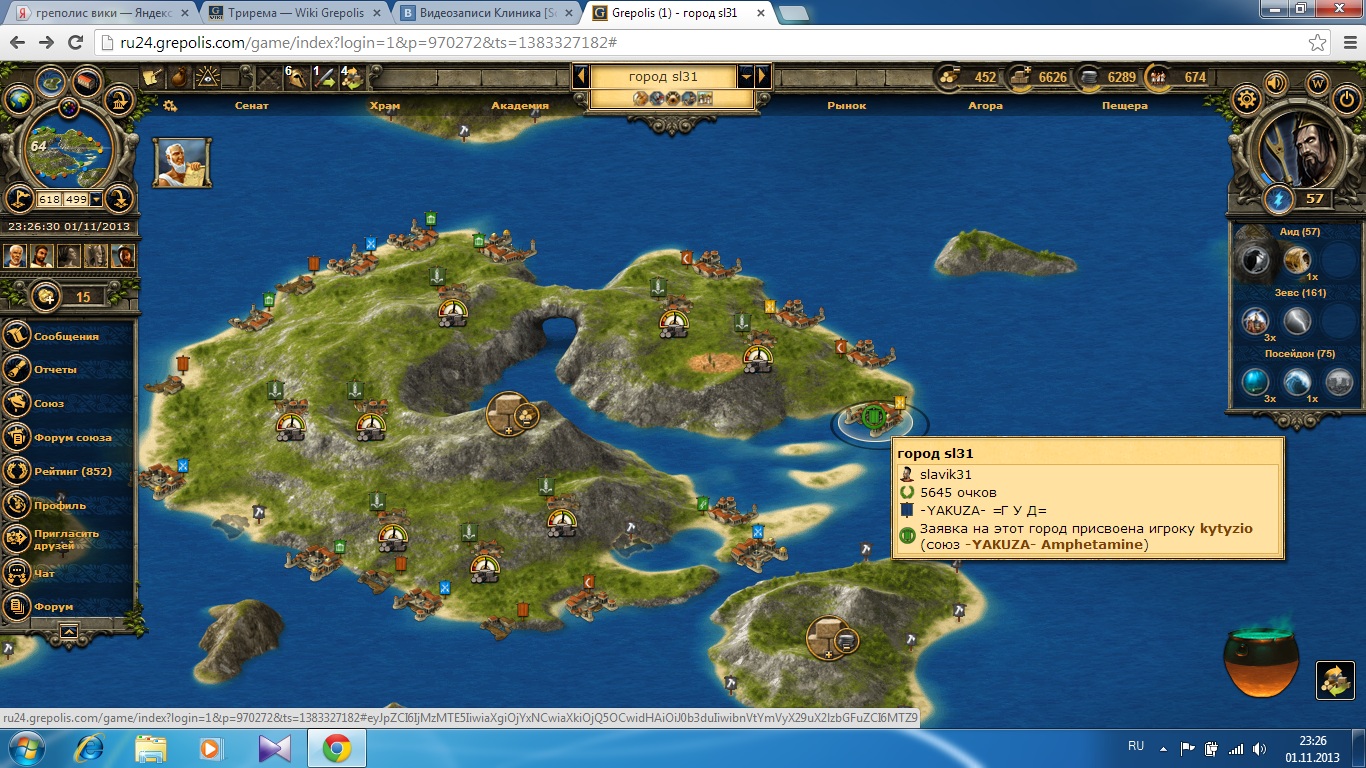Open Windows Start button
This screenshot has width=1366, height=768.
(26, 748)
